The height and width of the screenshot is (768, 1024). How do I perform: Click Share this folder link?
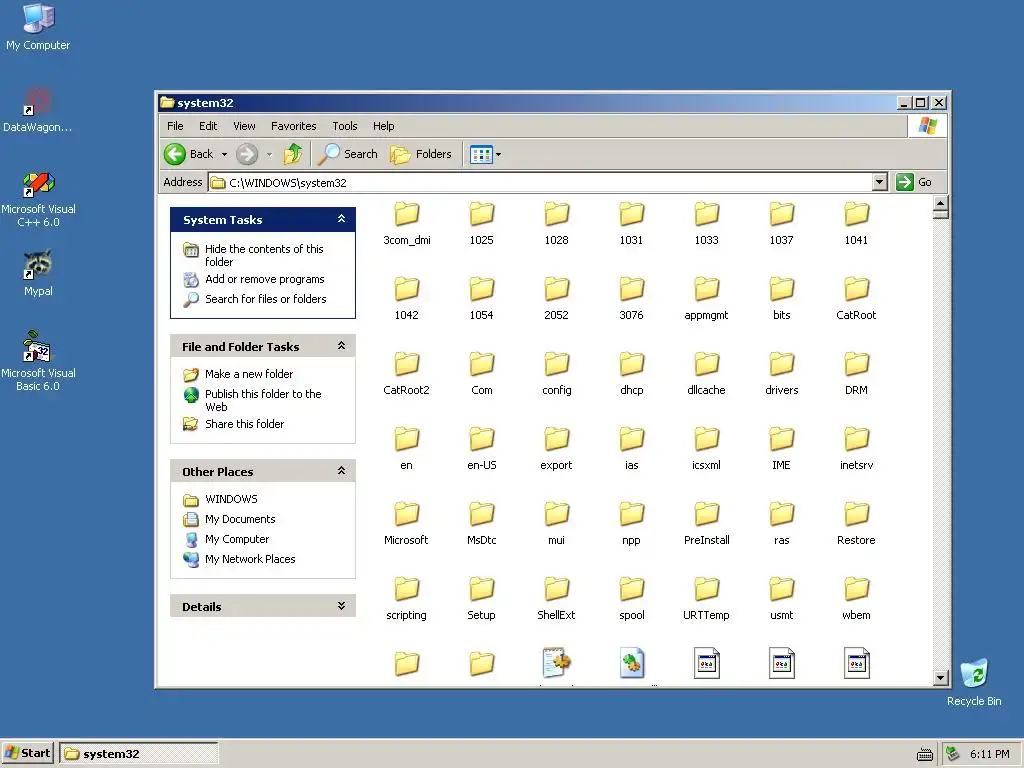(x=244, y=424)
